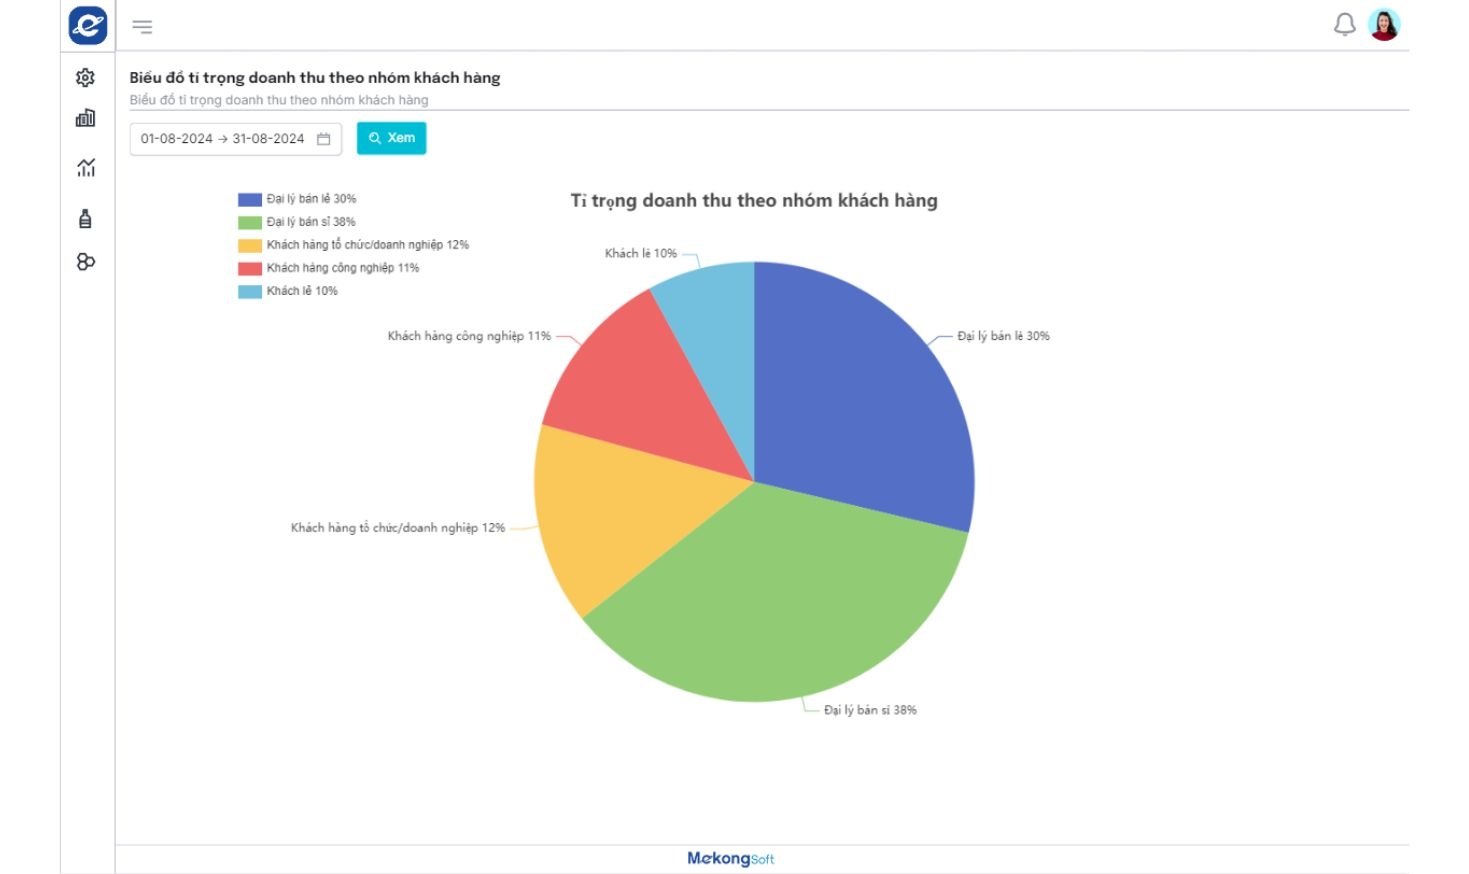Open the hexagon cluster sidebar icon
Viewport: 1469px width, 874px height.
click(x=86, y=262)
